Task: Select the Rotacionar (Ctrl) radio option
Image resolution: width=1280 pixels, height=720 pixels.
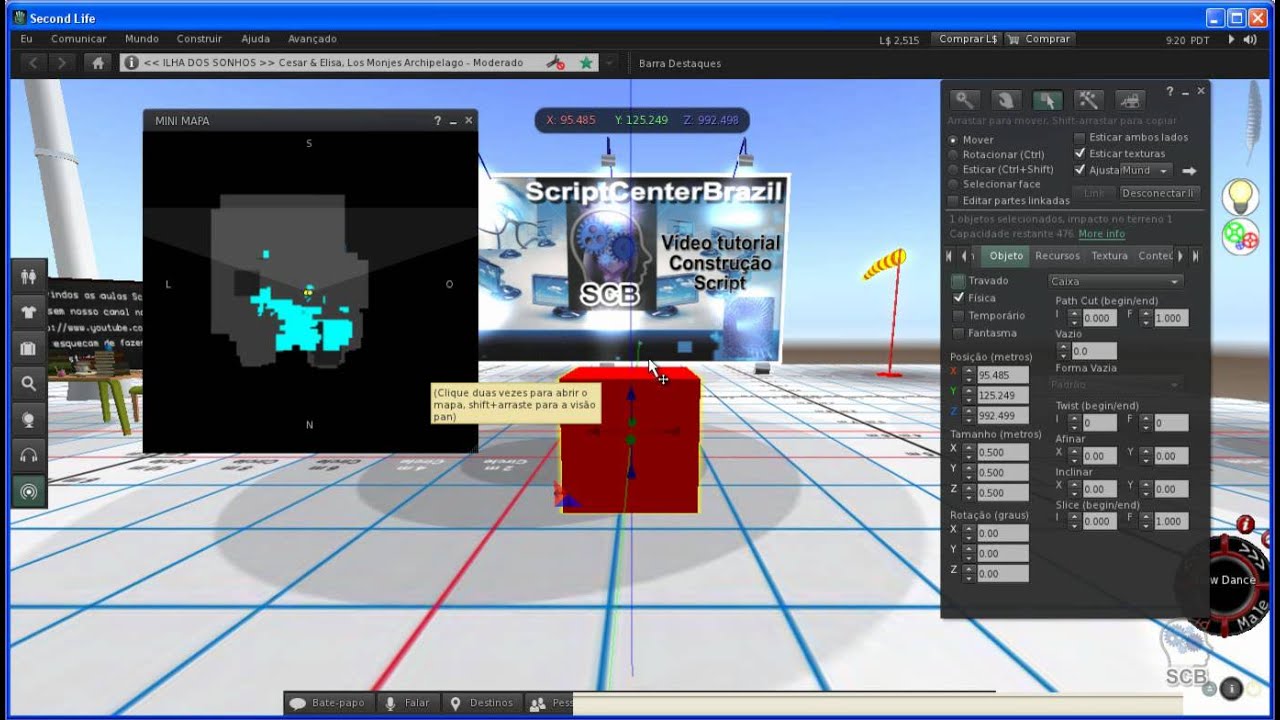Action: (953, 155)
